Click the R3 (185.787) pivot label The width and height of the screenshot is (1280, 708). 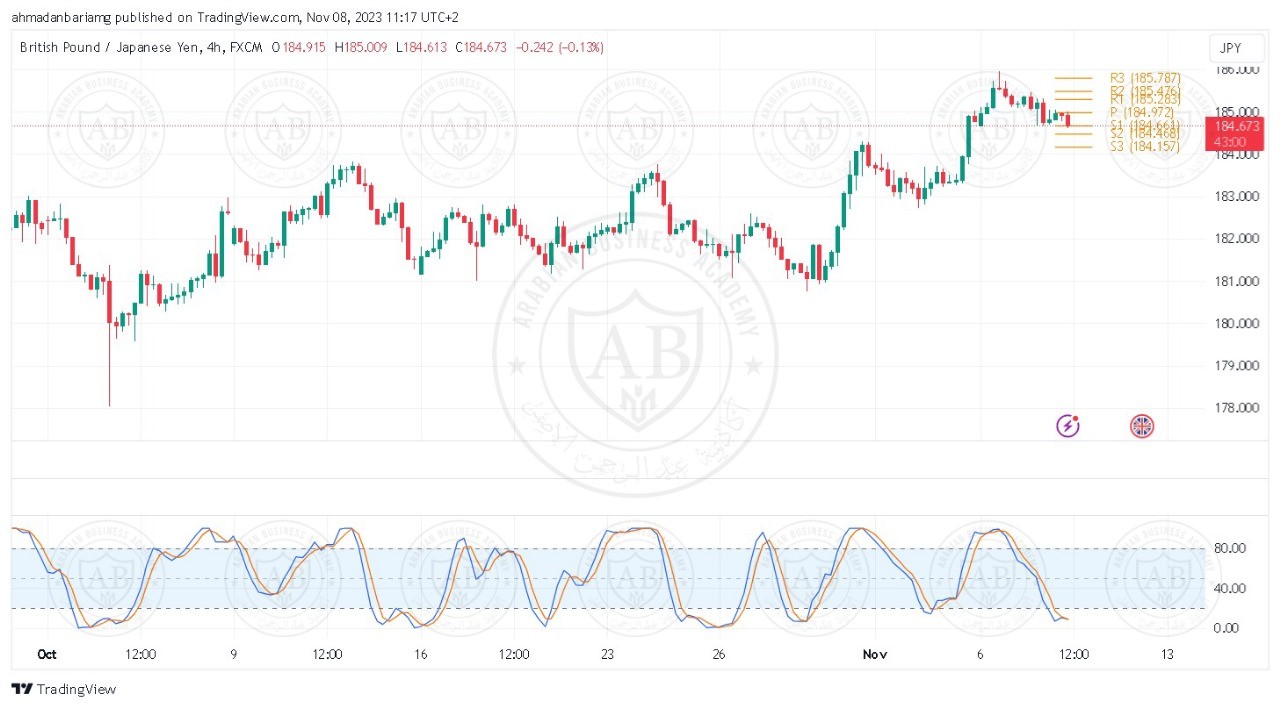(x=1144, y=77)
